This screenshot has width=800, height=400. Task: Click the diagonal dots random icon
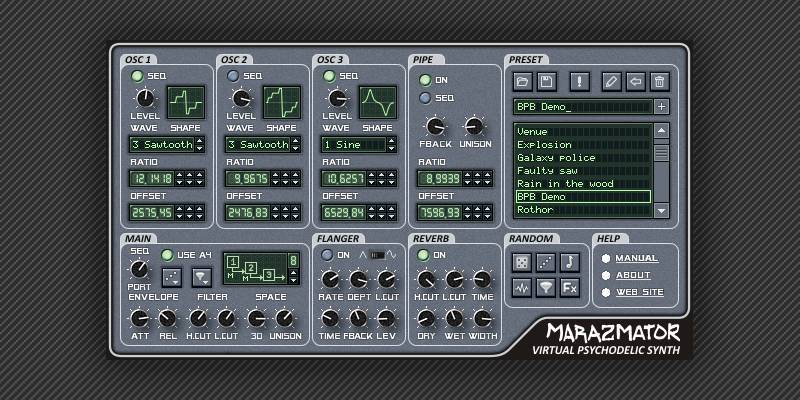545,262
